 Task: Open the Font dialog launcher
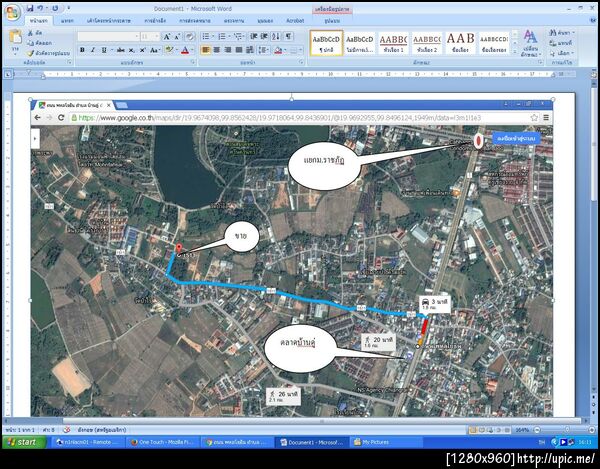pyautogui.click(x=193, y=62)
